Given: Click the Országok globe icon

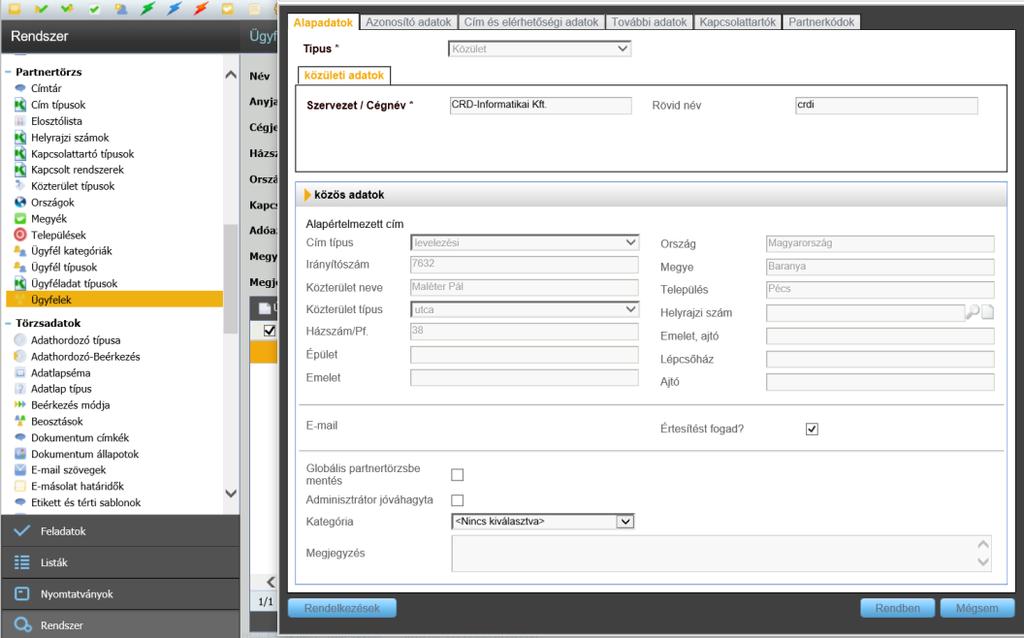Looking at the screenshot, I should [20, 202].
